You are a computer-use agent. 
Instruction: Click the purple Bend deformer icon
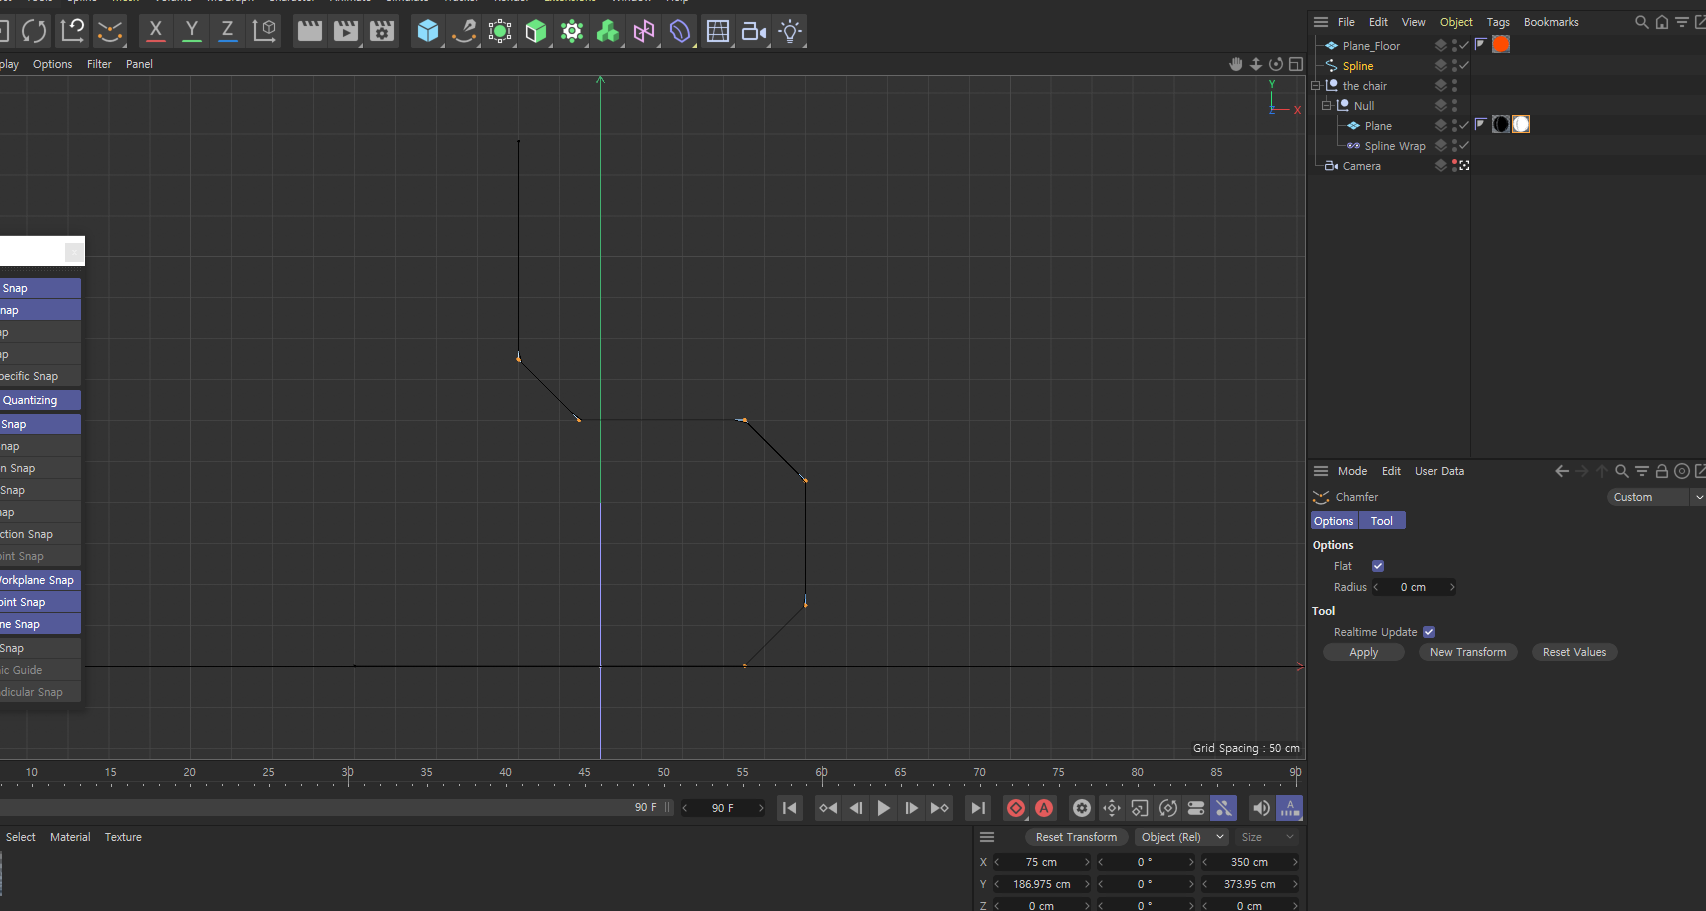[x=680, y=31]
